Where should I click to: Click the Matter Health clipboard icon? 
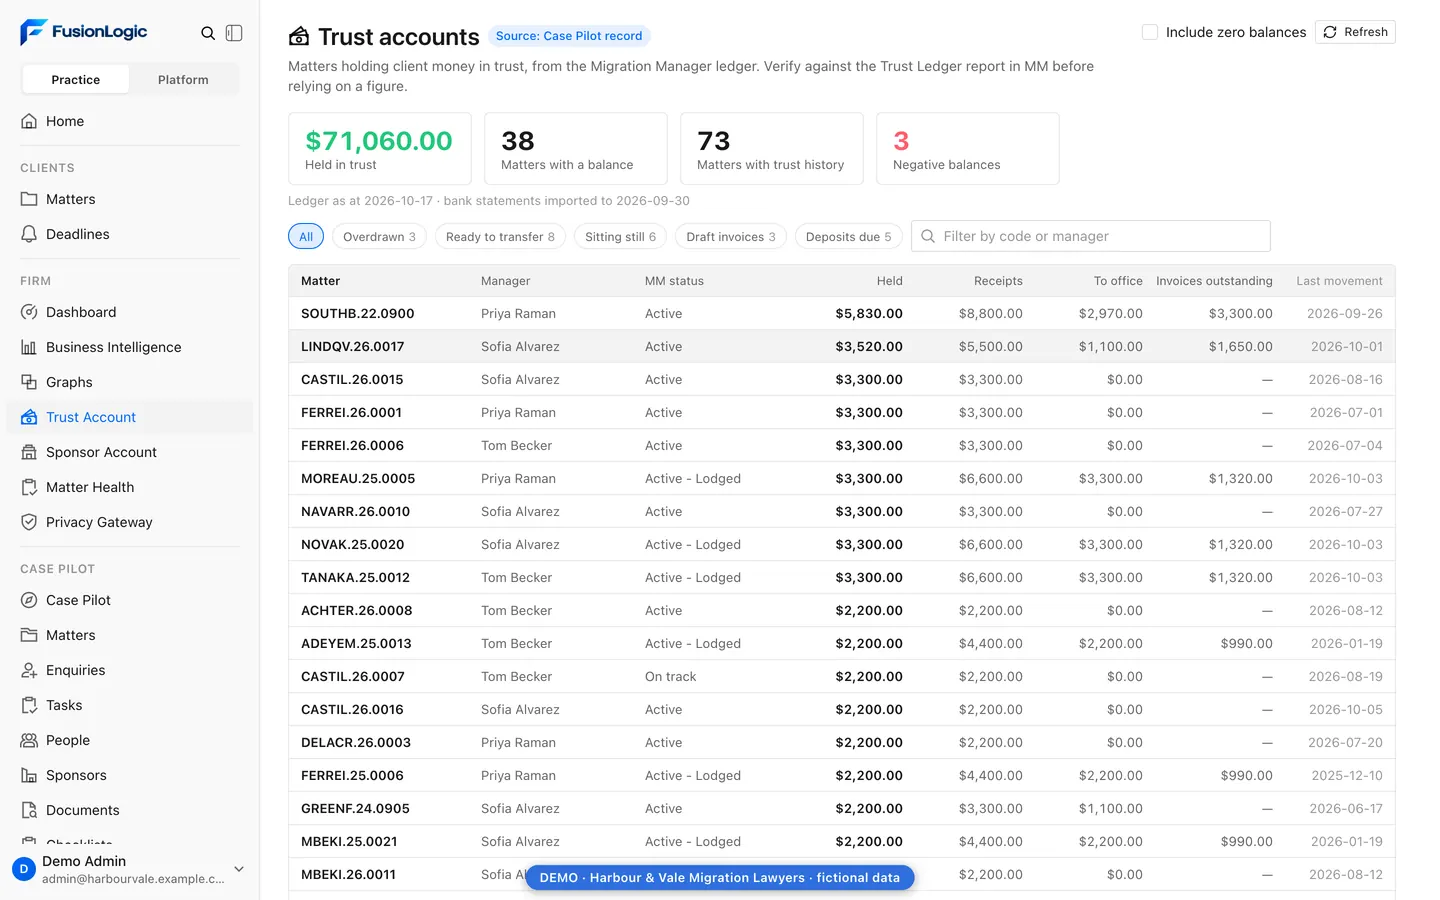[x=29, y=487]
